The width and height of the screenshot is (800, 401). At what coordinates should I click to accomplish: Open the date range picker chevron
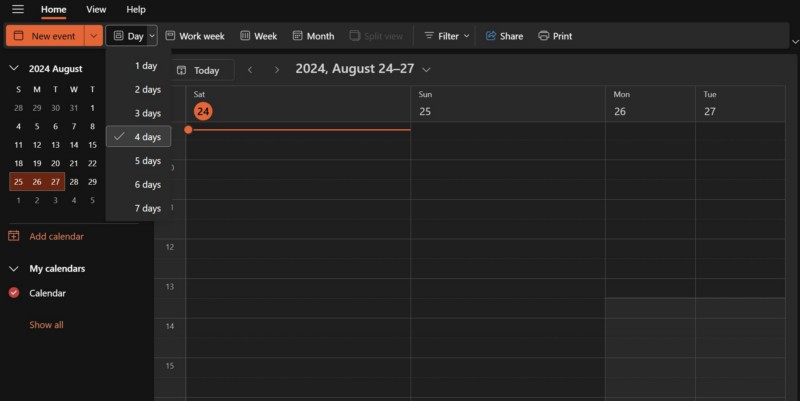(x=427, y=70)
